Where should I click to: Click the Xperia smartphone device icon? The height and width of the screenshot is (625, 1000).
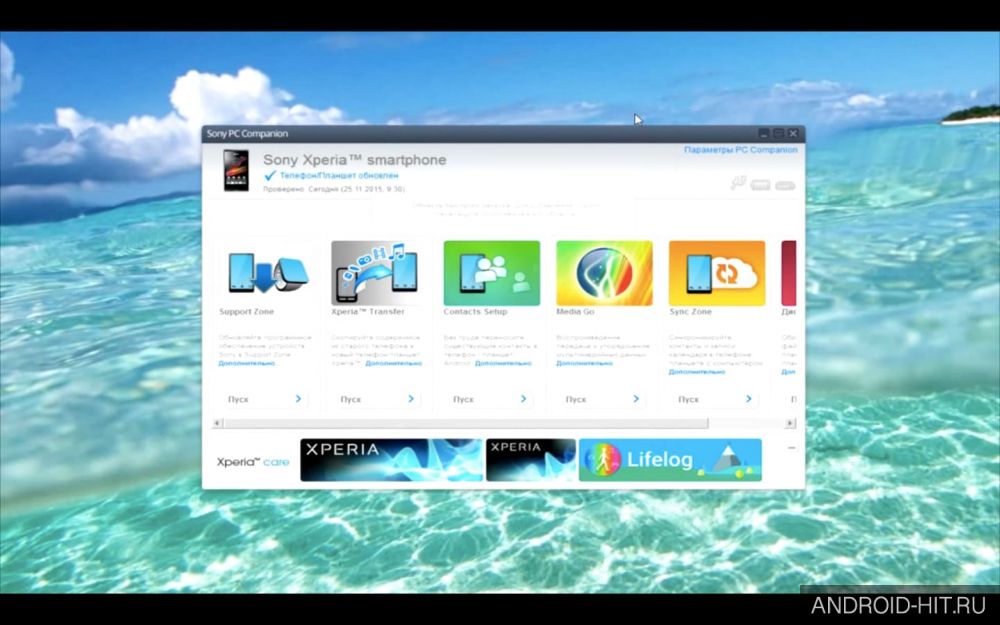pyautogui.click(x=236, y=171)
